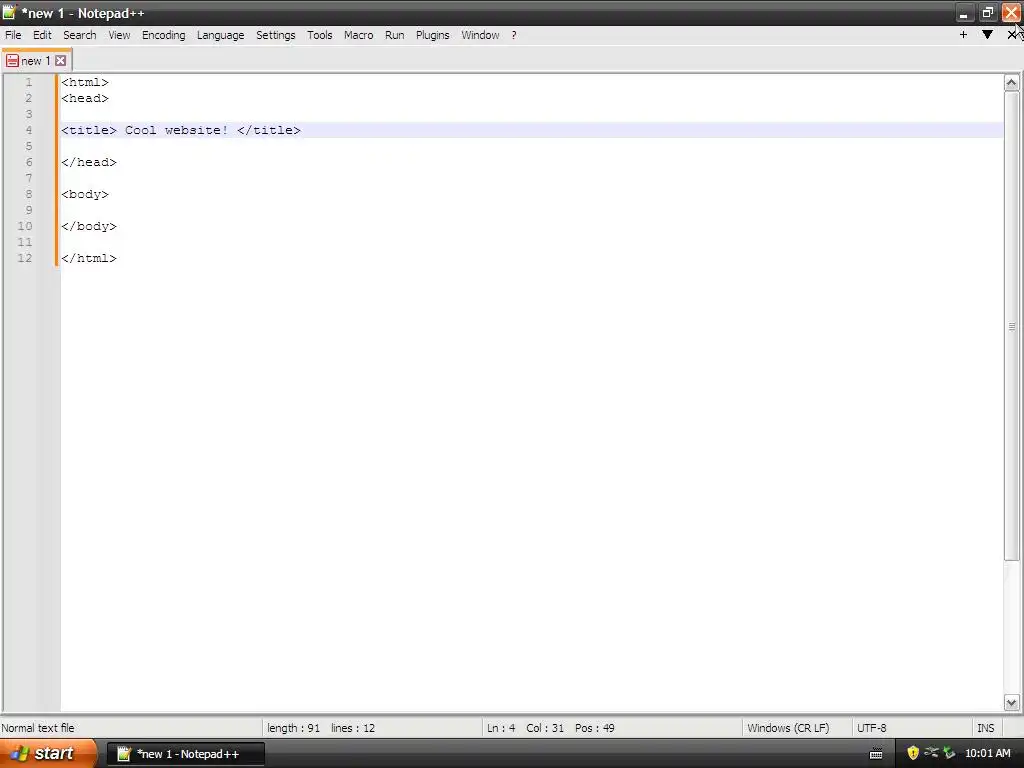Click line number 12 in the margin

click(x=25, y=258)
